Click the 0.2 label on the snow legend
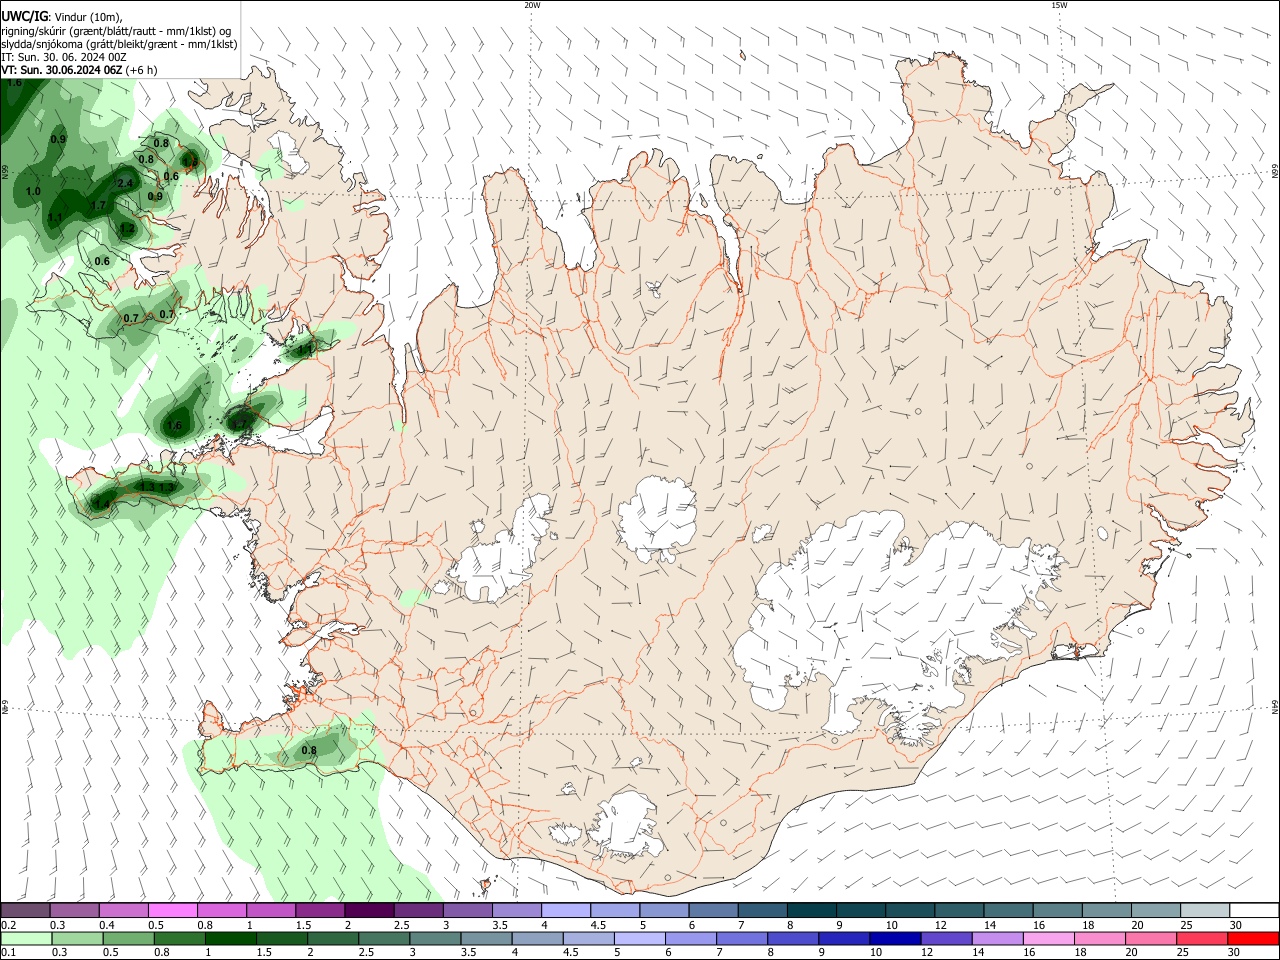The height and width of the screenshot is (960, 1280). 8,925
